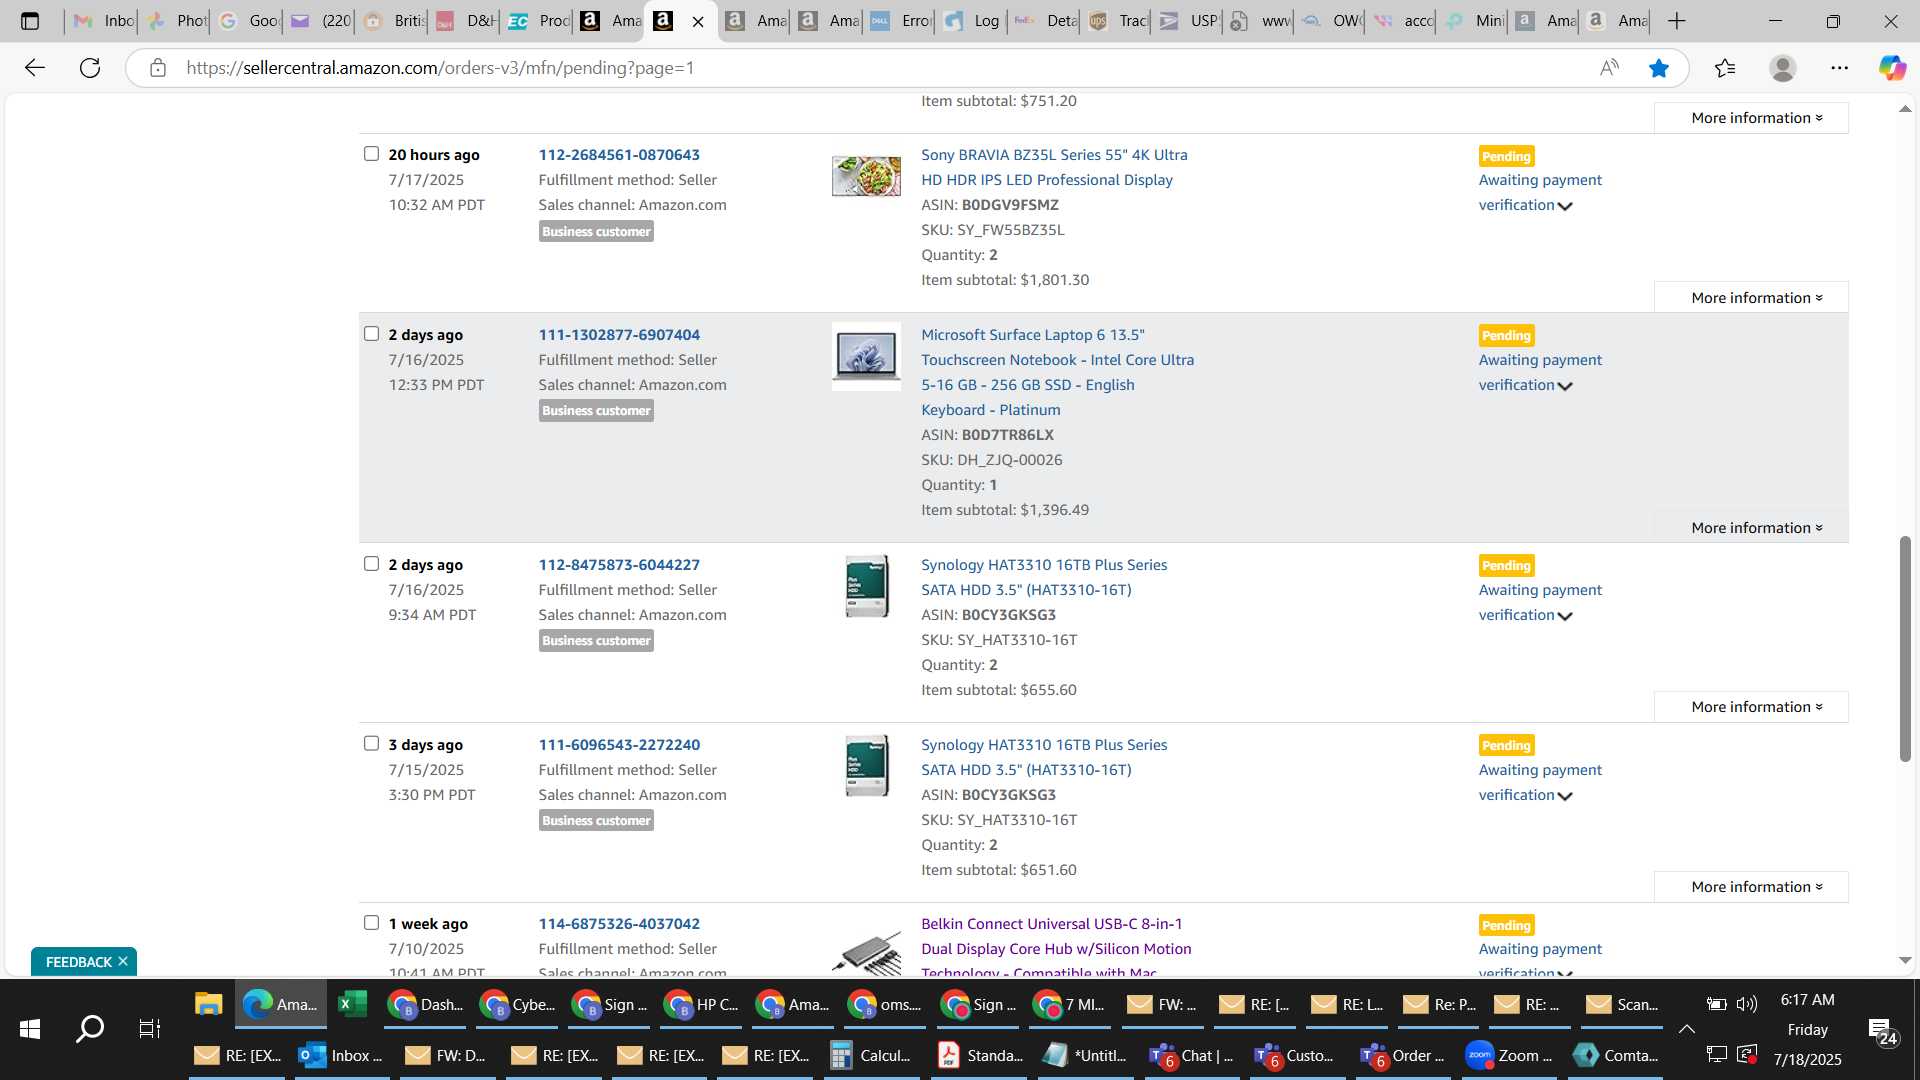Switch to the D&H browser tab
Screen dimensions: 1920x1080
pos(466,21)
